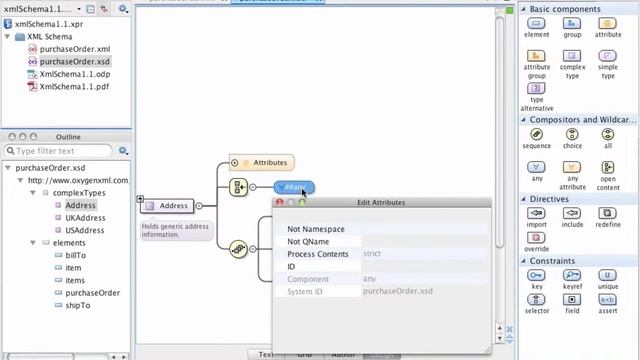Select the choice compositor icon
640x360 pixels.
click(572, 134)
